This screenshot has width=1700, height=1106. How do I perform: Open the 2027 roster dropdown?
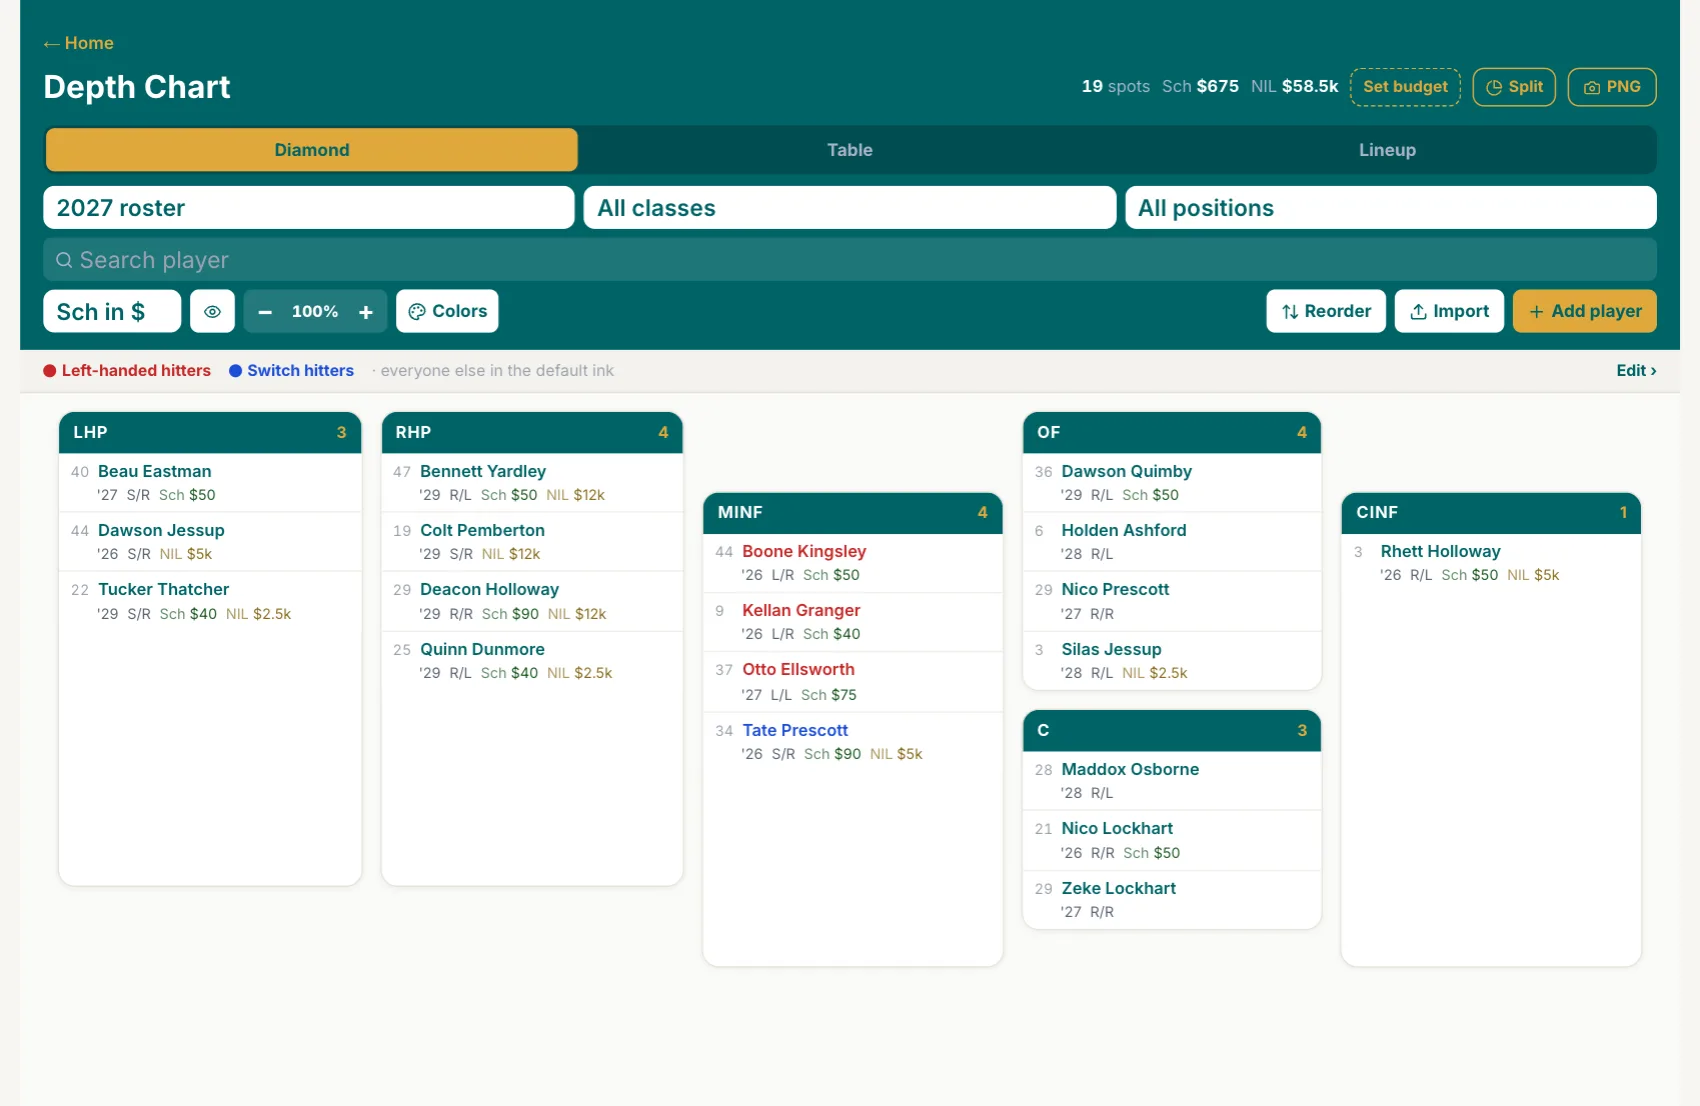pyautogui.click(x=309, y=208)
